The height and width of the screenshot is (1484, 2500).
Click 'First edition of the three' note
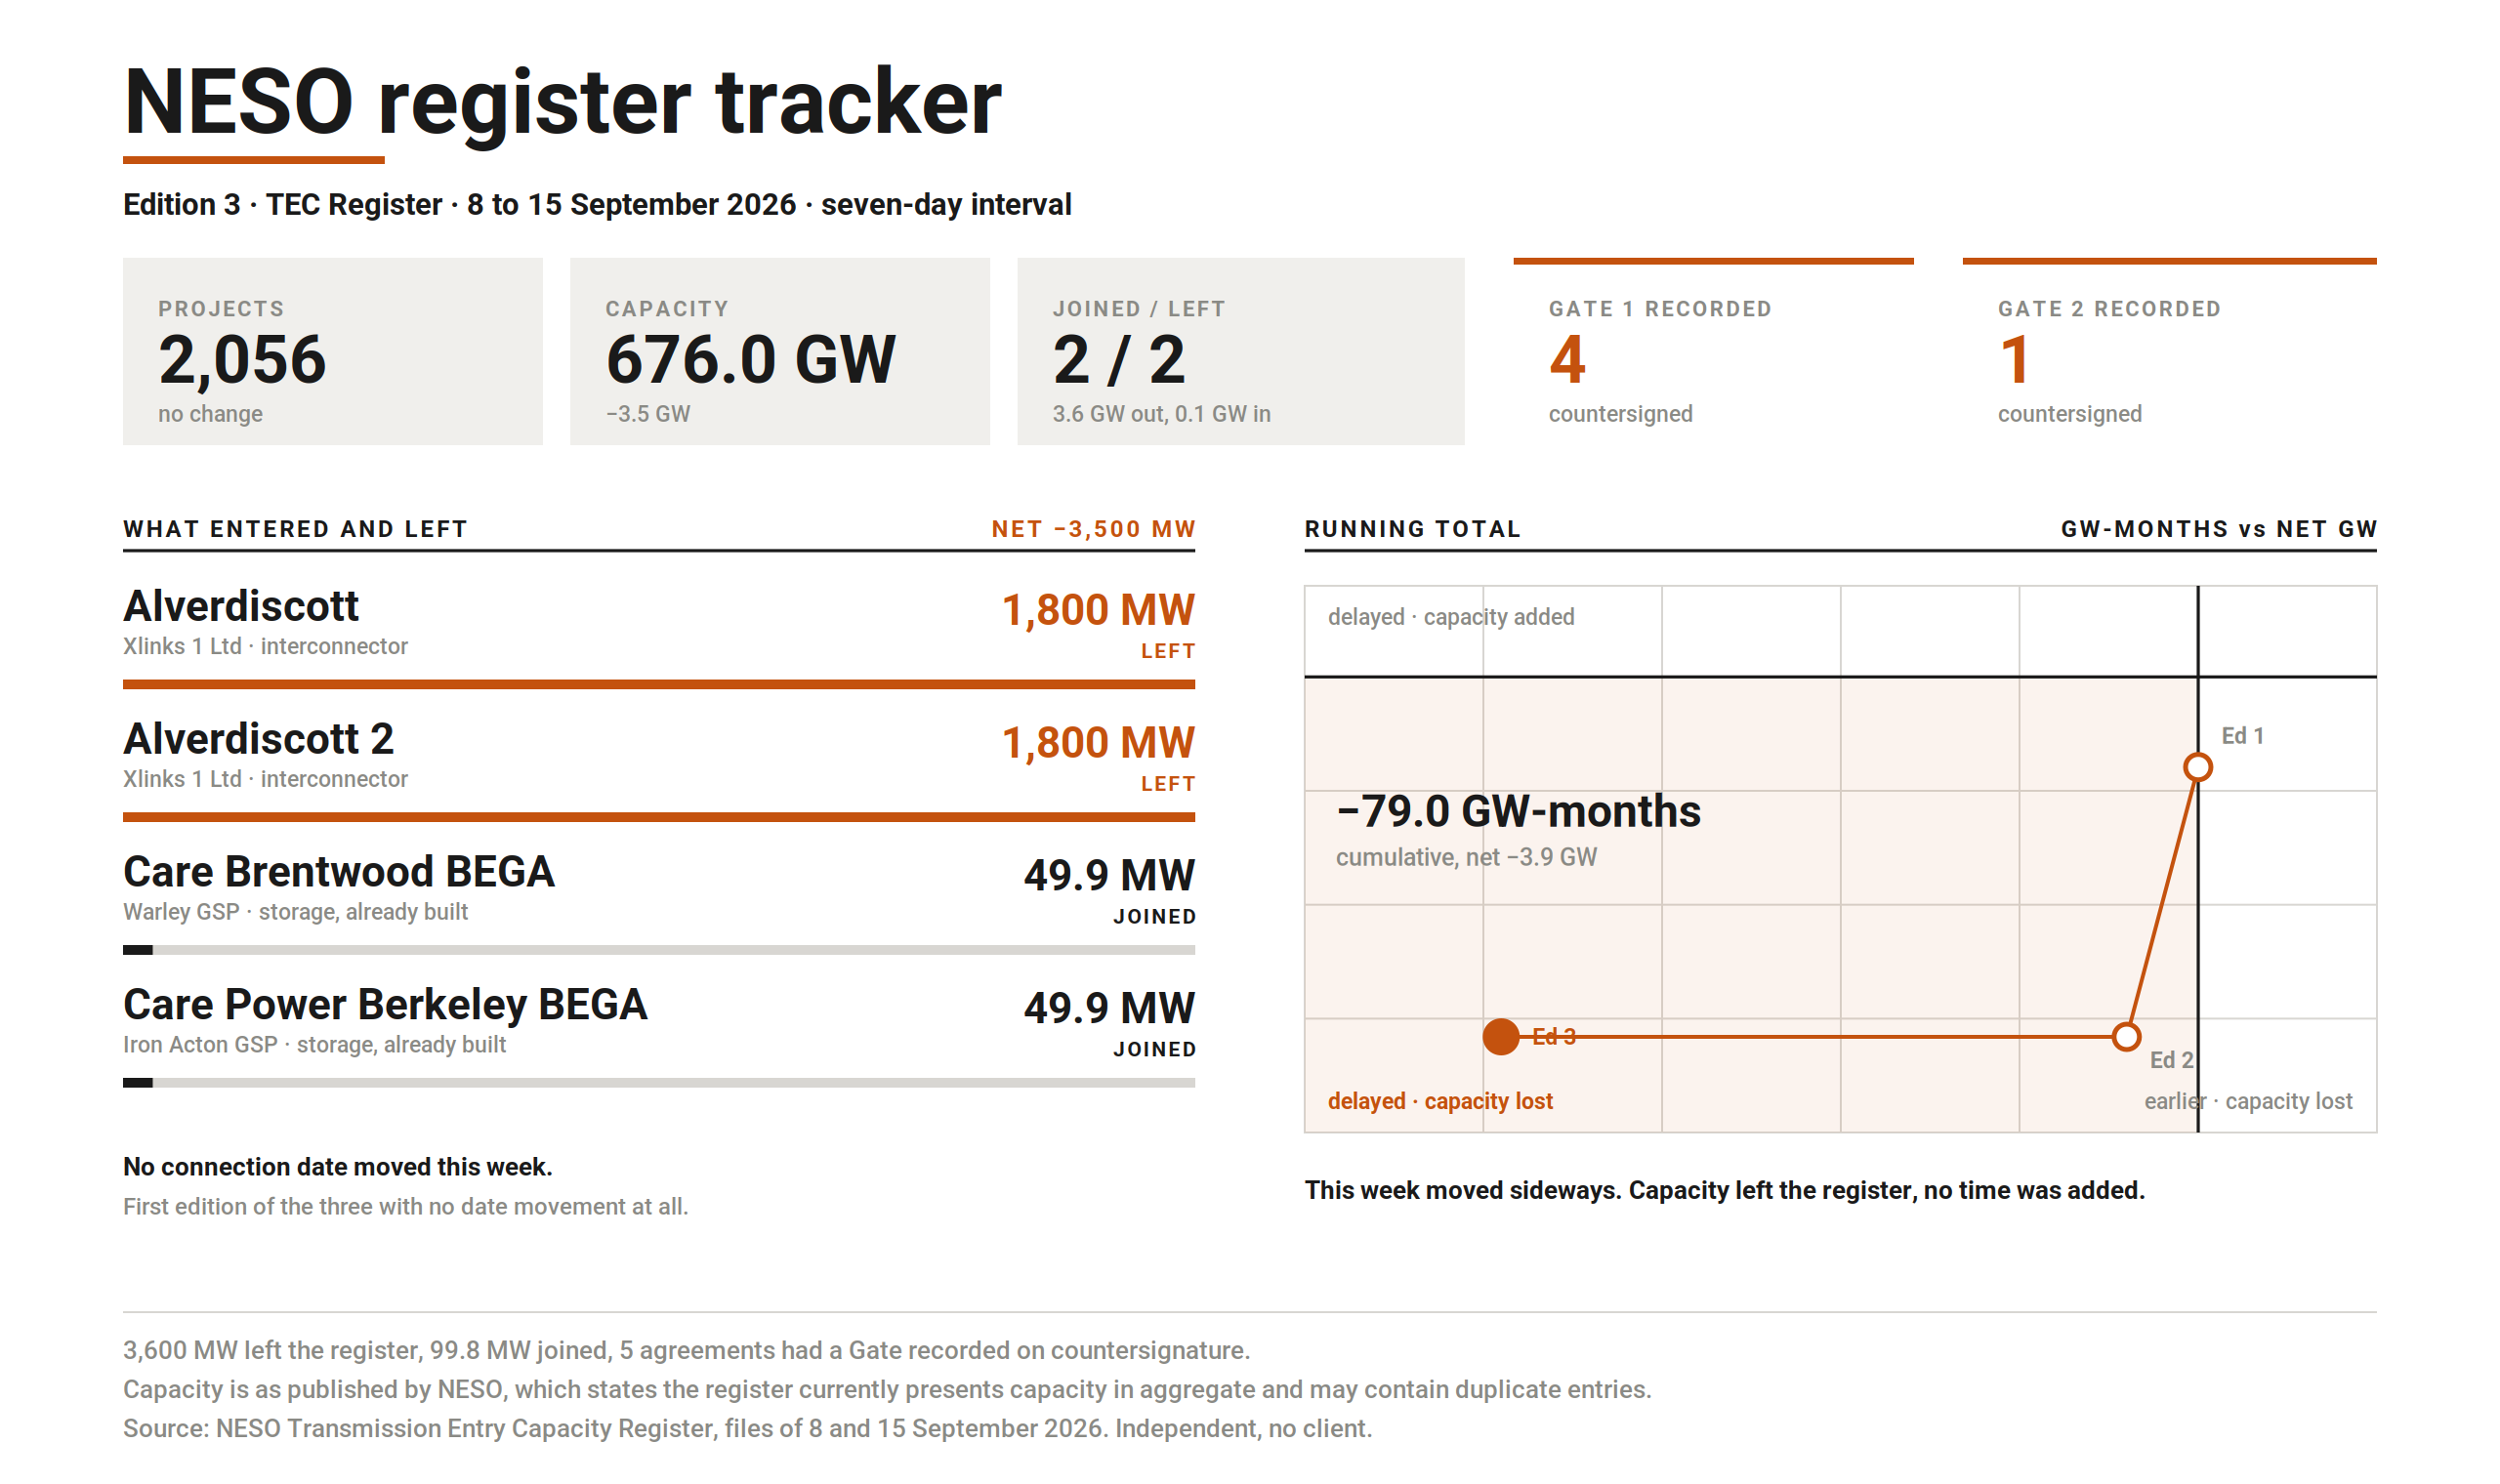coord(405,1207)
